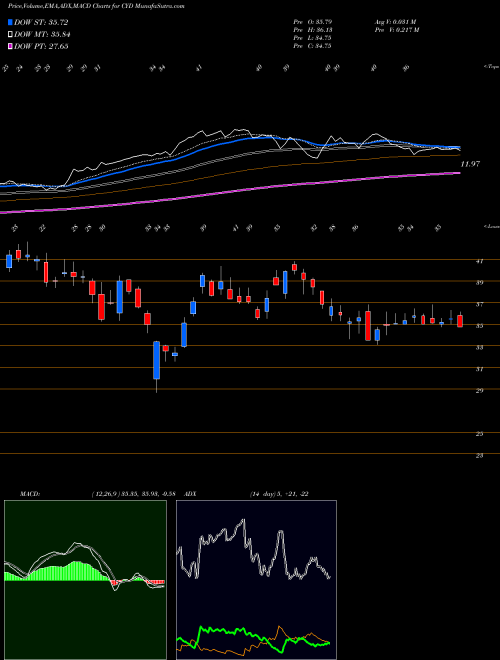Viewport: 500px width, 660px height.
Task: Click the 29 price axis label
Action: (x=479, y=390)
